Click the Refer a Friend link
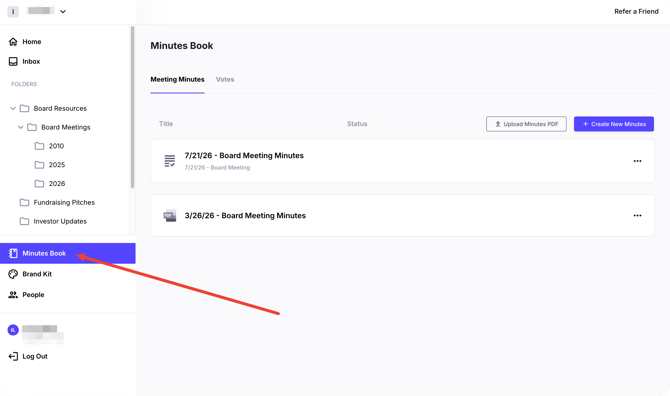 (636, 12)
